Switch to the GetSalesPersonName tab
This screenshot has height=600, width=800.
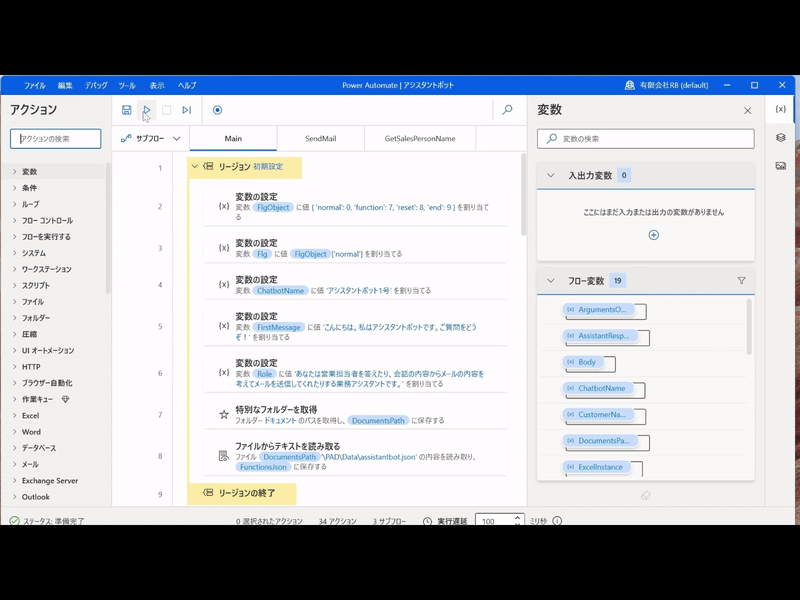[x=420, y=139]
